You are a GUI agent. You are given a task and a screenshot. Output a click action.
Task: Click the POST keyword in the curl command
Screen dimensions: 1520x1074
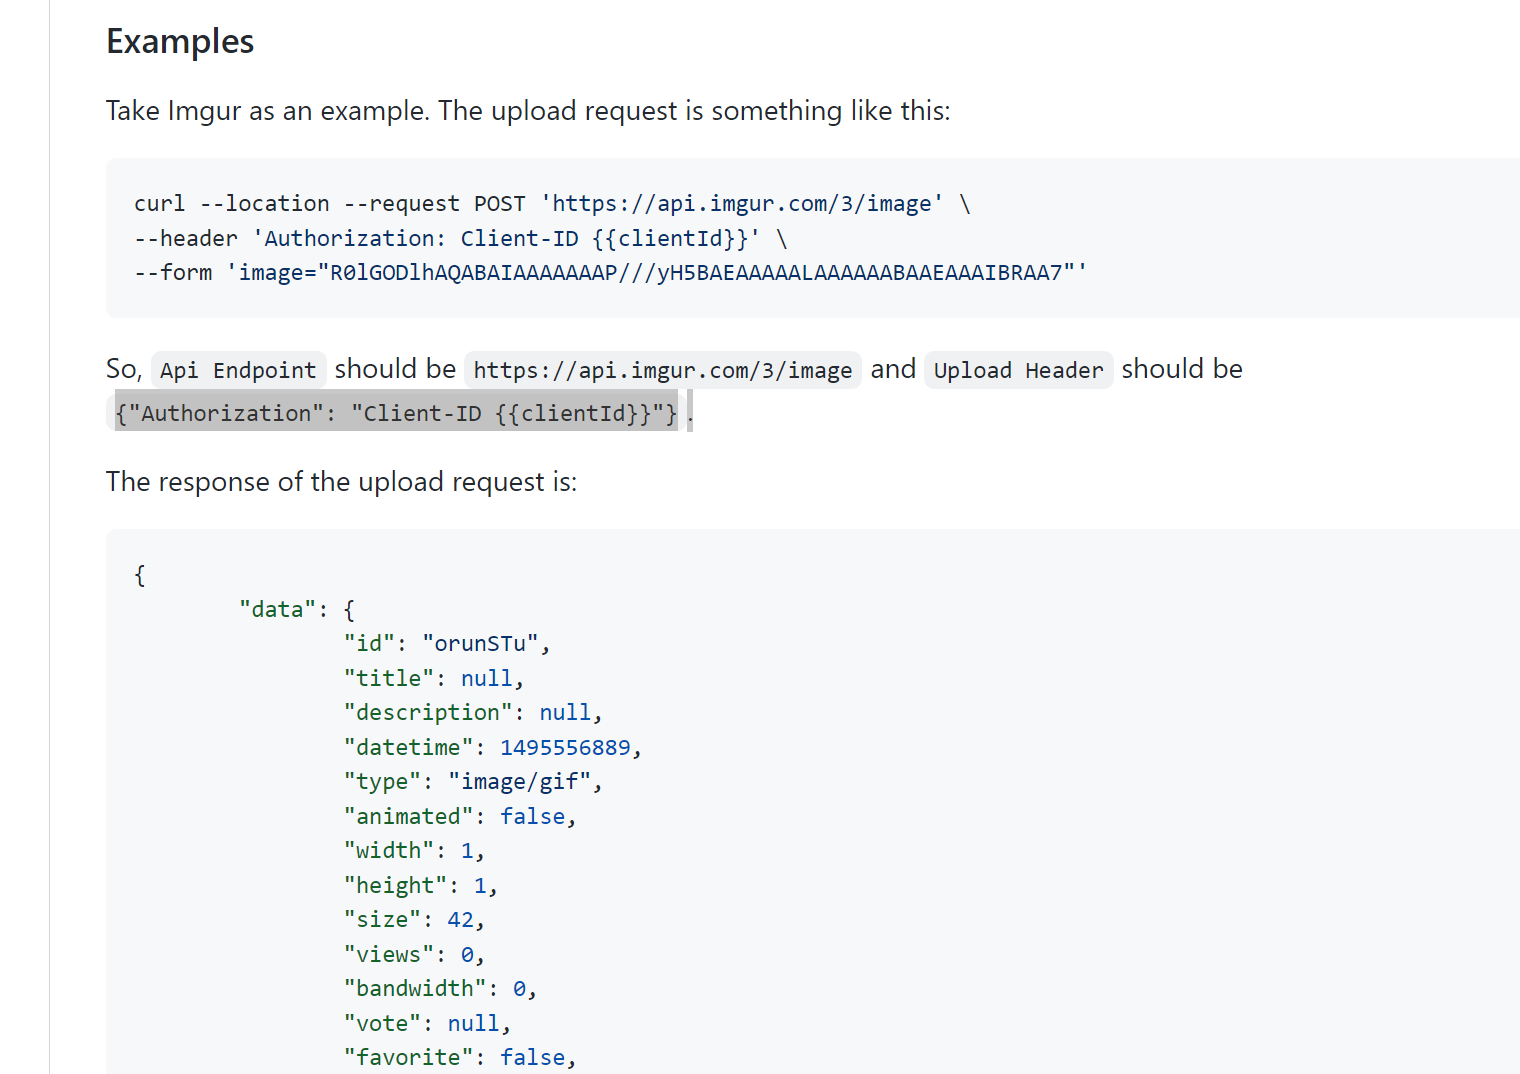[x=500, y=203]
